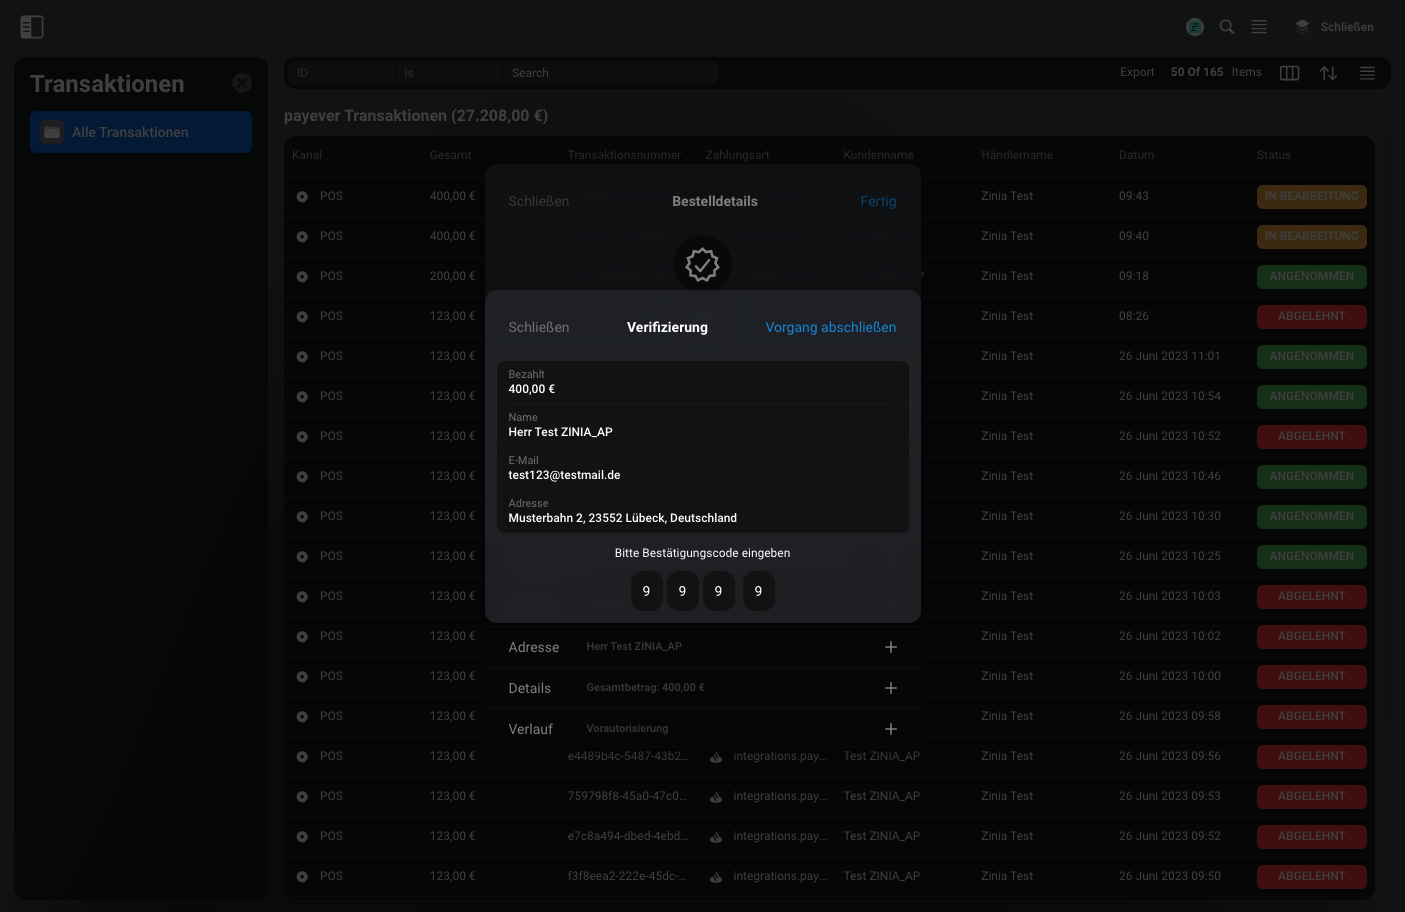Click the Search input field

pos(610,73)
